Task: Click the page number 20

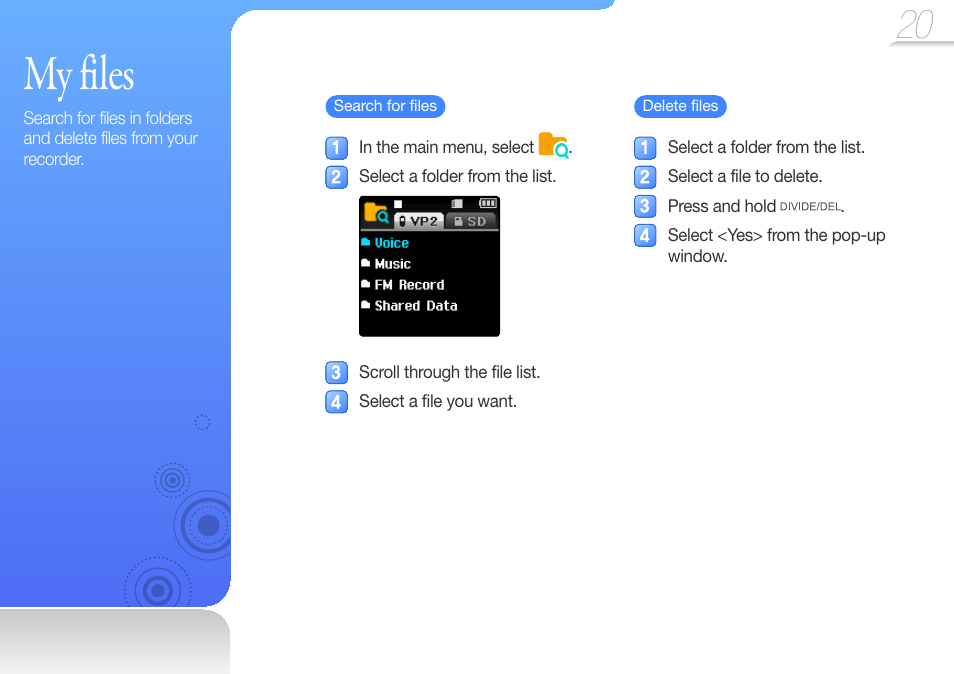Action: point(914,25)
